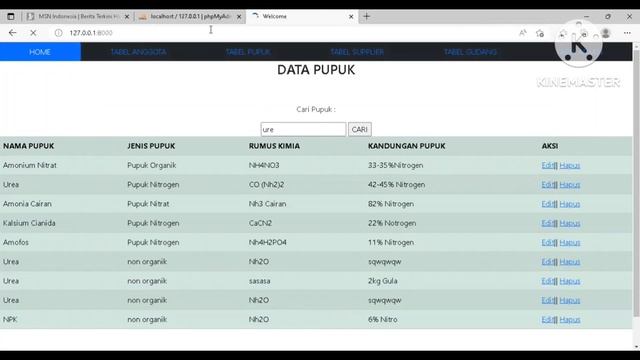
Task: Click Hapus for Urea CO (Nh2)2 row
Action: [570, 184]
